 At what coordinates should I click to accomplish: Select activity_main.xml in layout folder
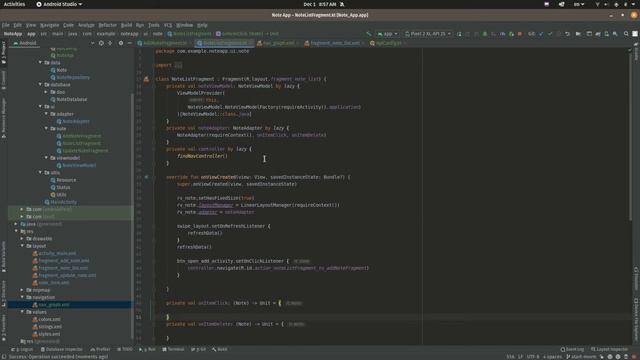pos(57,253)
